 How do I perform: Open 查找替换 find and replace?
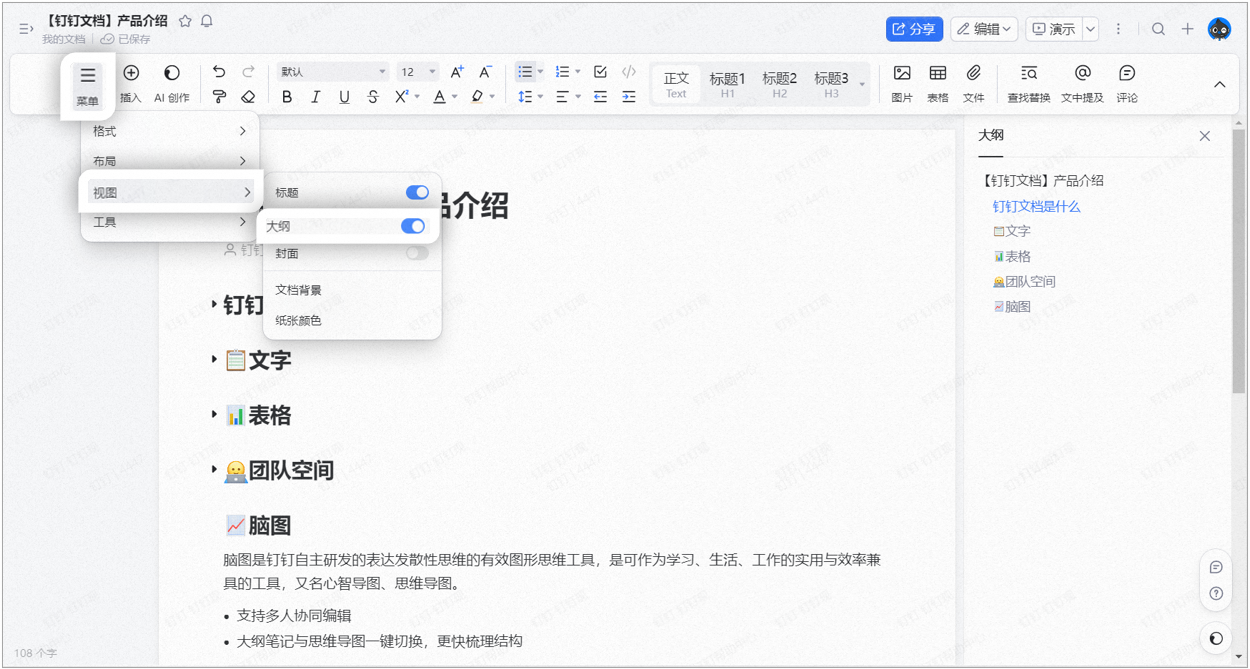click(x=1028, y=84)
